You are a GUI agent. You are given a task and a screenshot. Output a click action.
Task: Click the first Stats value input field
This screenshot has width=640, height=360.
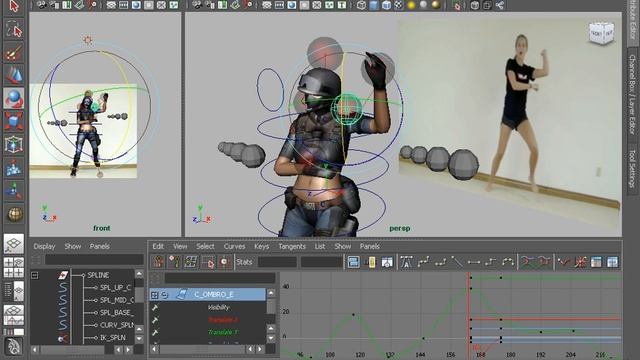coord(277,262)
